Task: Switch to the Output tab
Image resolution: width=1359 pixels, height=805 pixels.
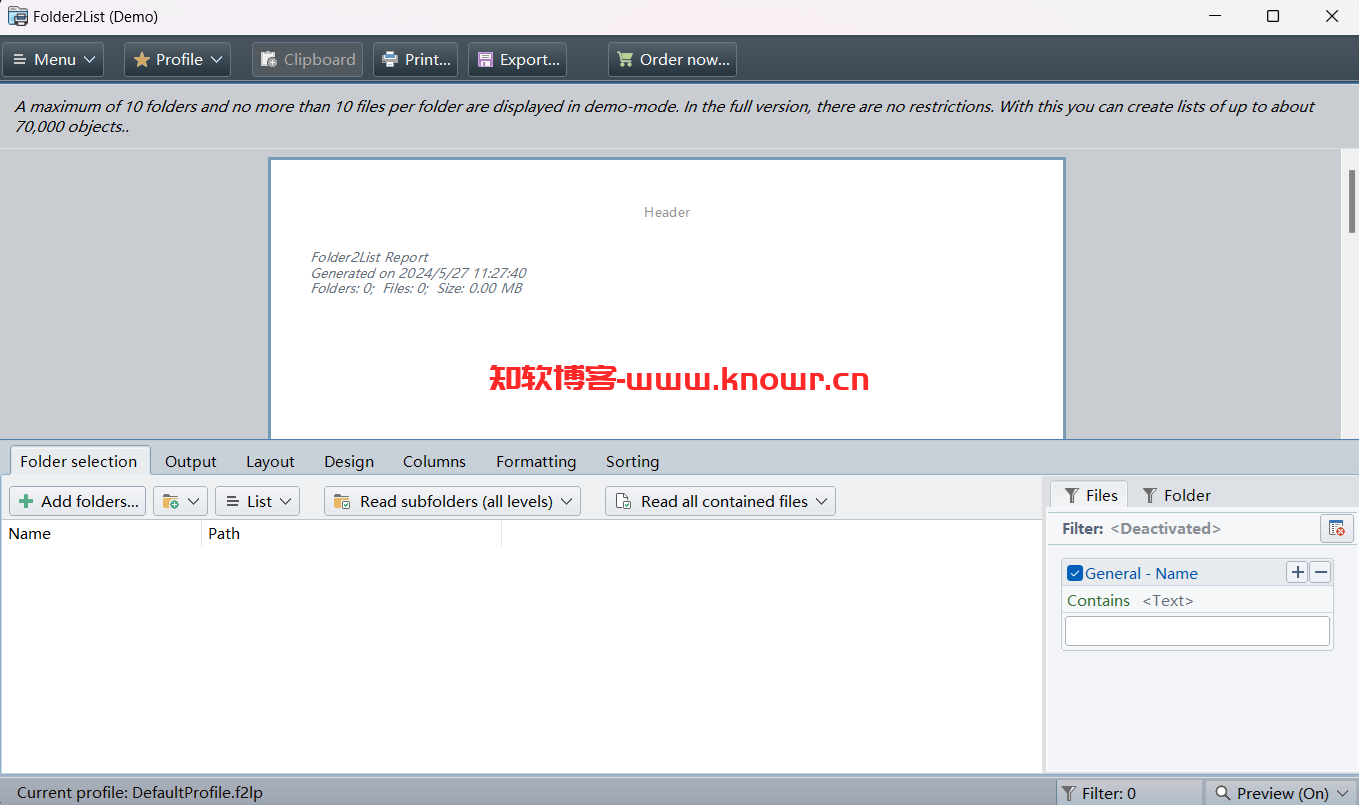Action: 190,461
